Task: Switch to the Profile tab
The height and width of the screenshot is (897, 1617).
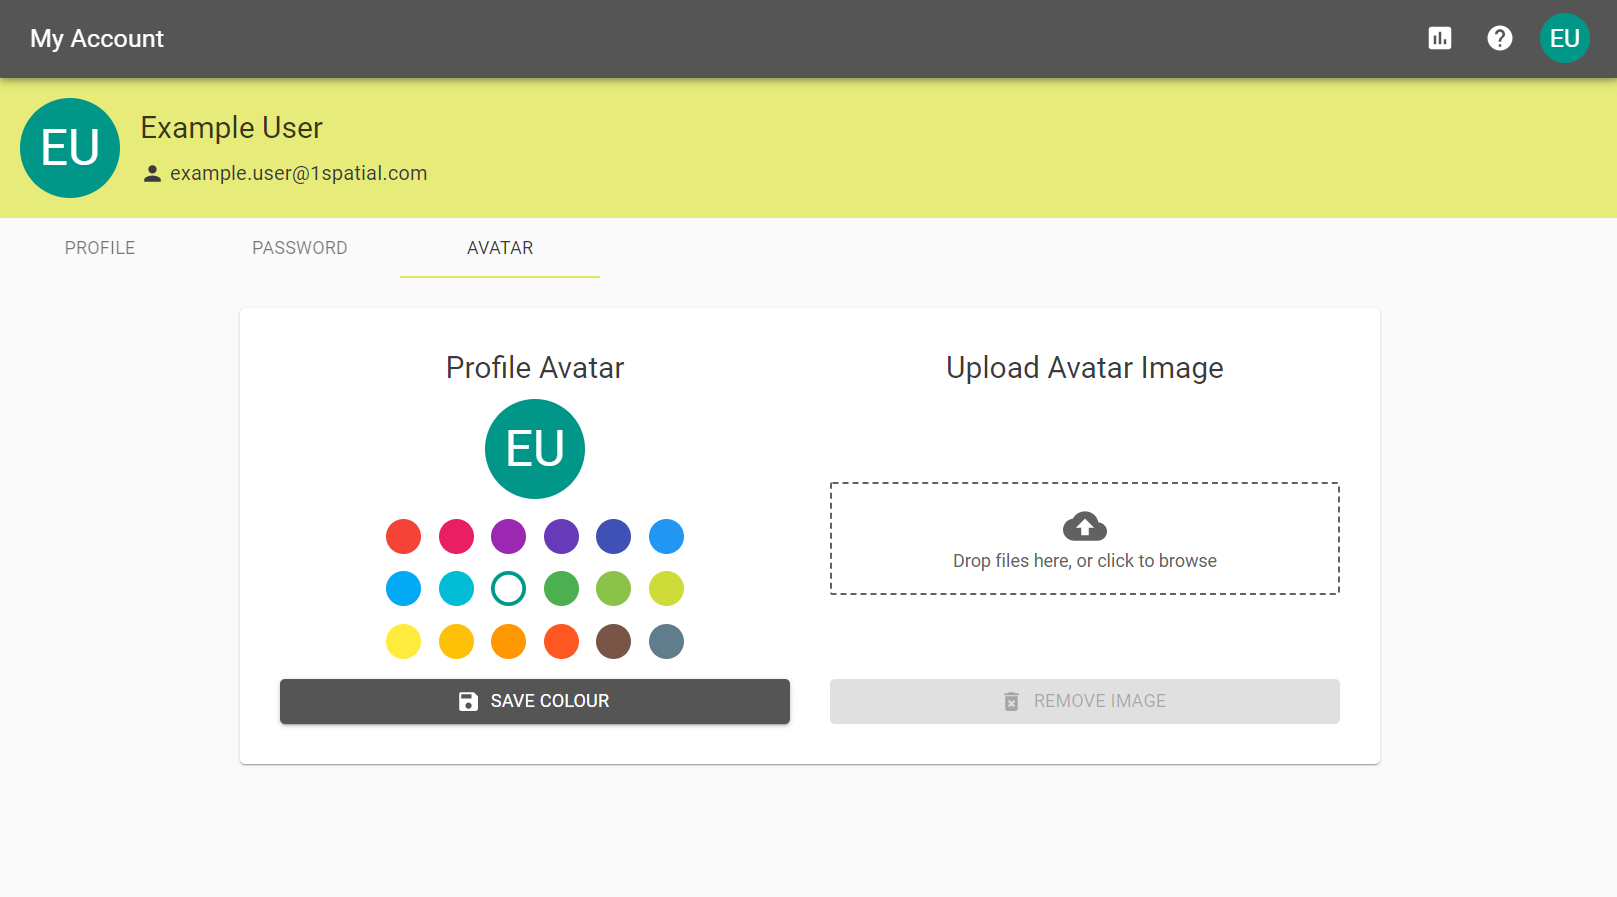Action: coord(100,248)
